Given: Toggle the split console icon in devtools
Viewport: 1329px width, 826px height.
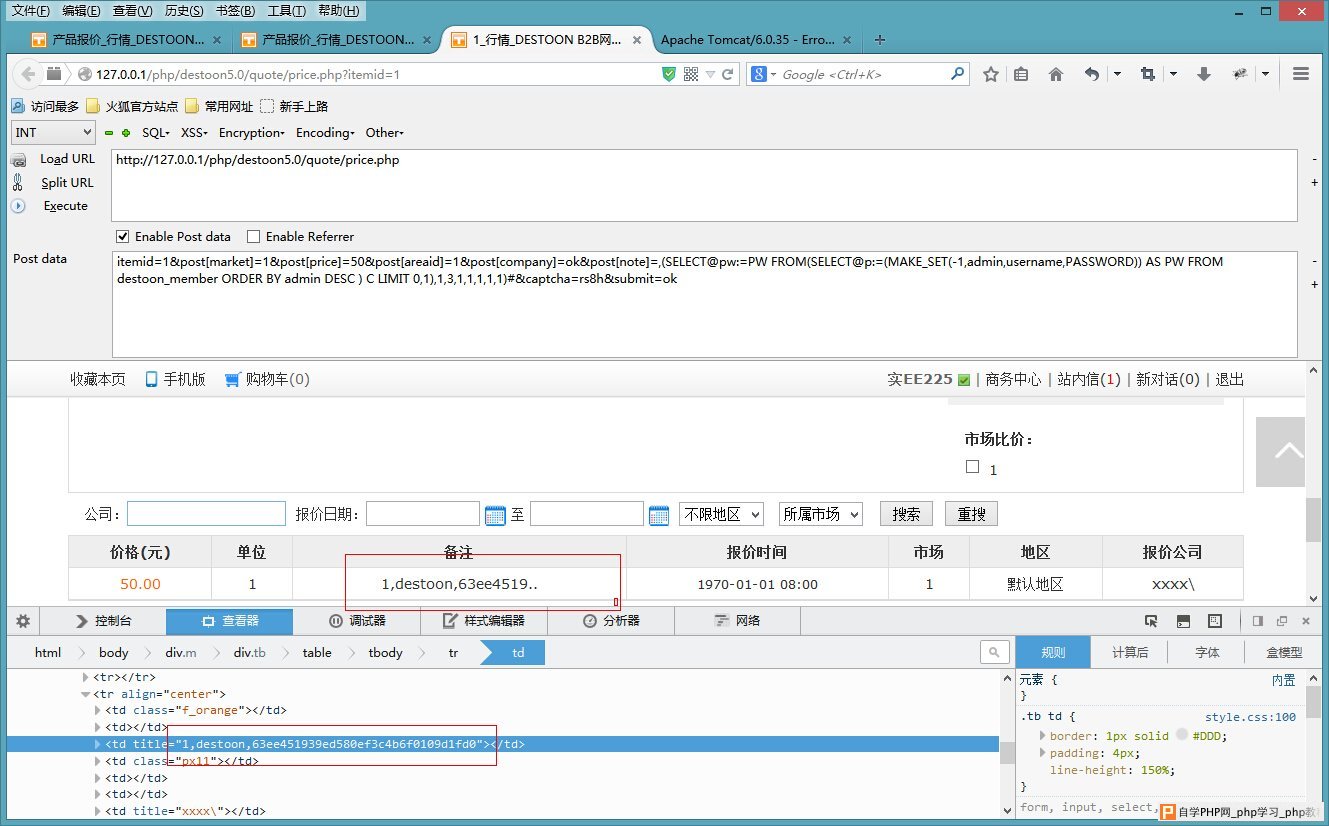Looking at the screenshot, I should tap(1183, 621).
